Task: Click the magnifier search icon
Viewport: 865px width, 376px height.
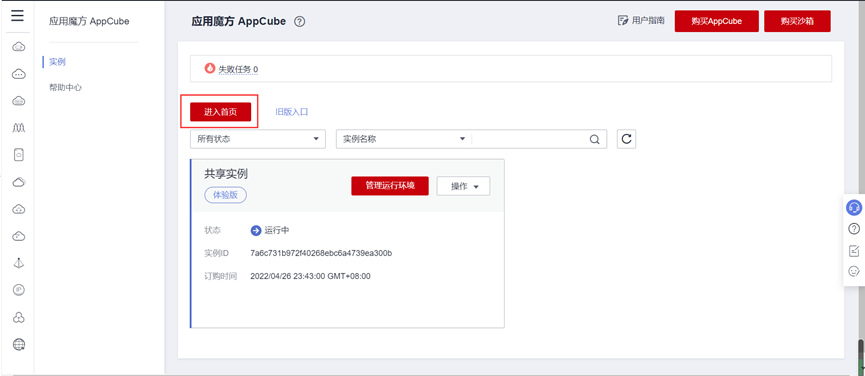Action: [594, 139]
